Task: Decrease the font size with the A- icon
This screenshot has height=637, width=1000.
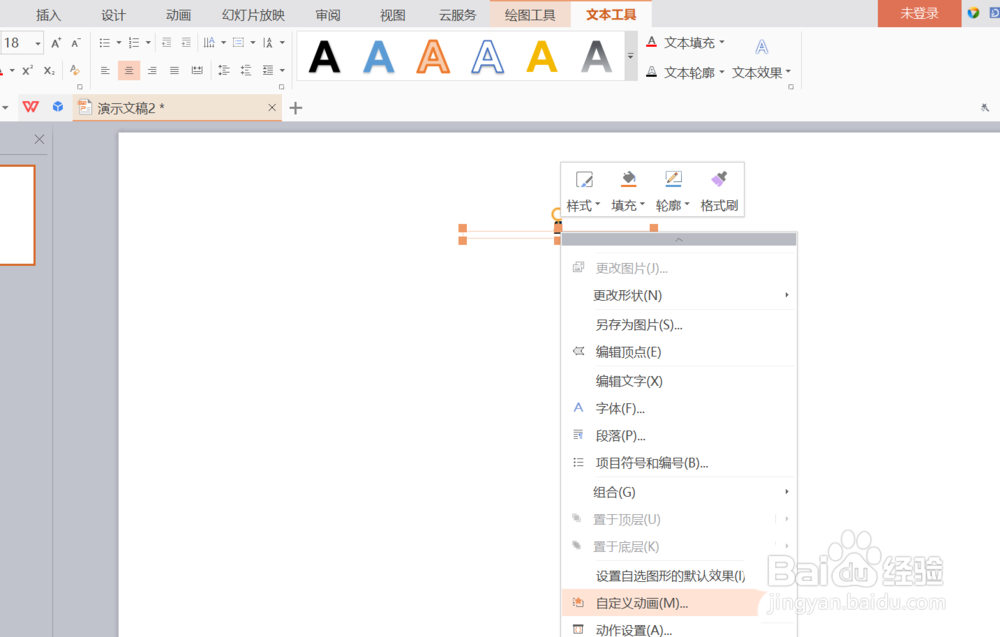Action: pos(74,42)
